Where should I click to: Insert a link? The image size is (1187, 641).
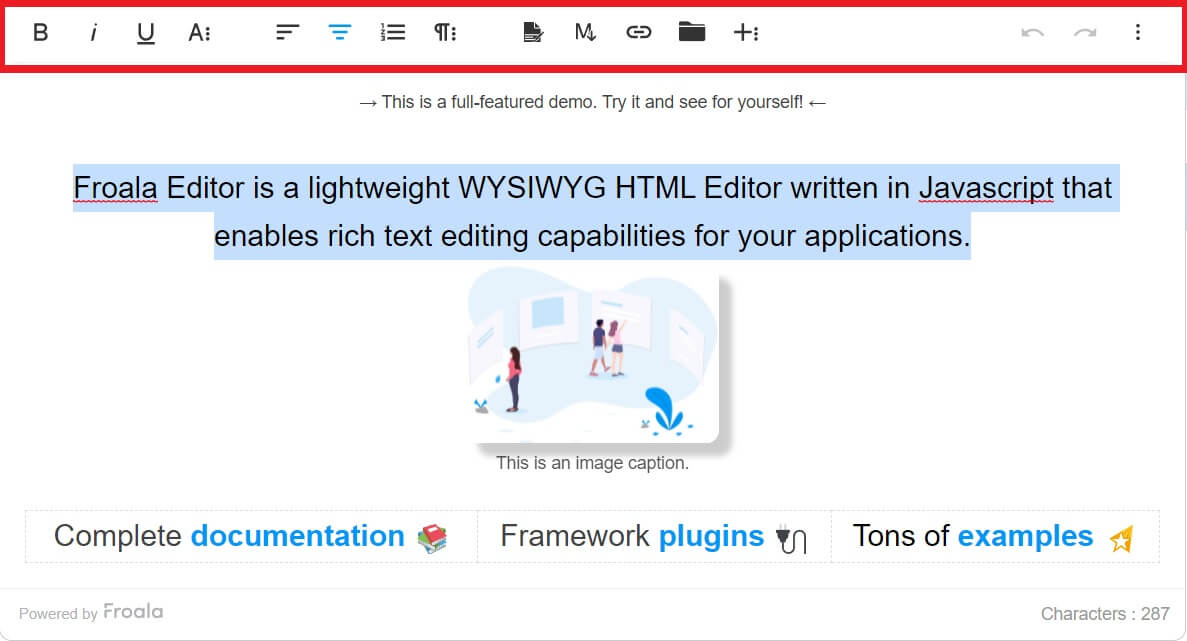point(638,33)
